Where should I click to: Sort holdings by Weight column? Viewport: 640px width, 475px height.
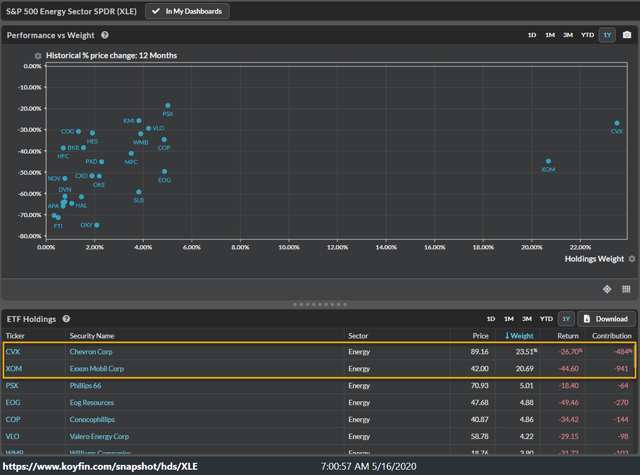[519, 336]
